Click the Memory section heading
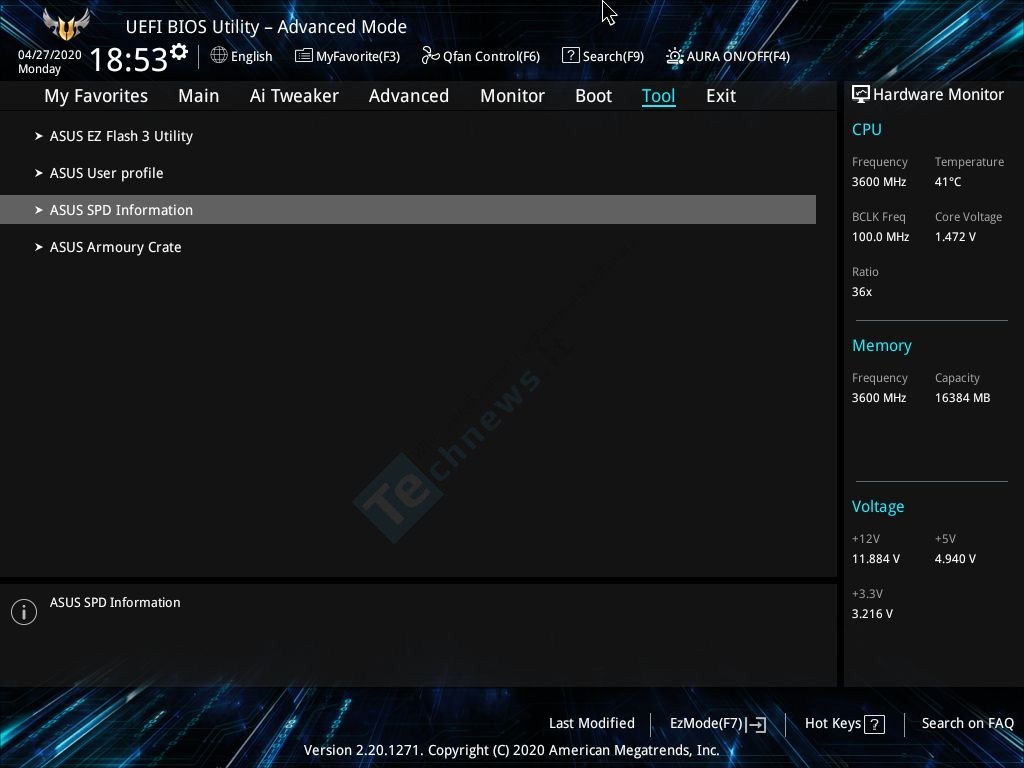Screen dimensions: 1024x768 point(882,345)
